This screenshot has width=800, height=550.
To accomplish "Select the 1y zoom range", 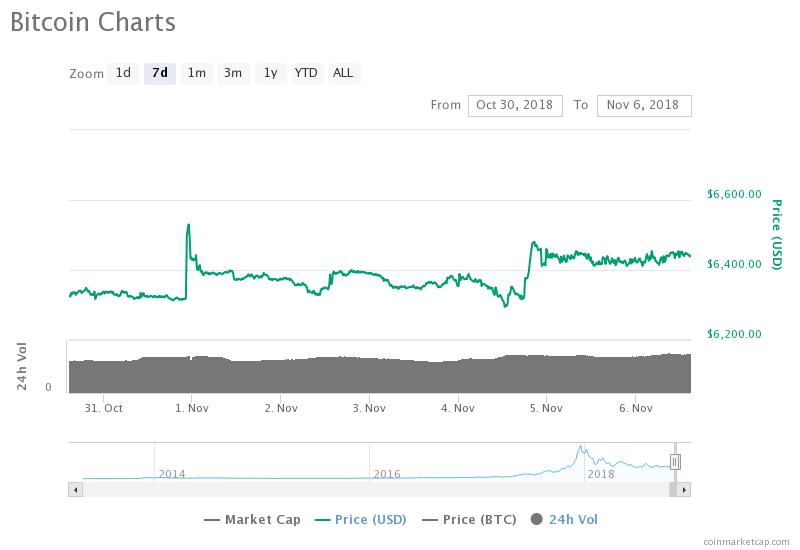I will tap(270, 73).
